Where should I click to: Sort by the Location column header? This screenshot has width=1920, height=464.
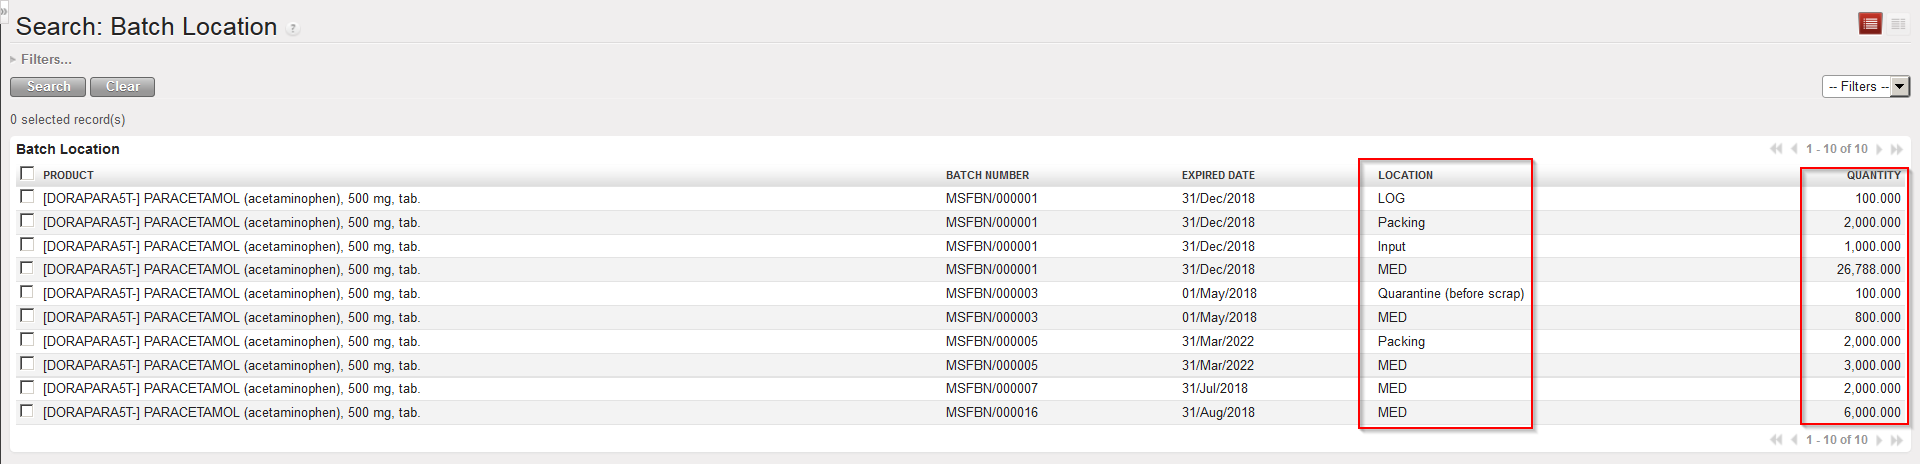tap(1405, 175)
